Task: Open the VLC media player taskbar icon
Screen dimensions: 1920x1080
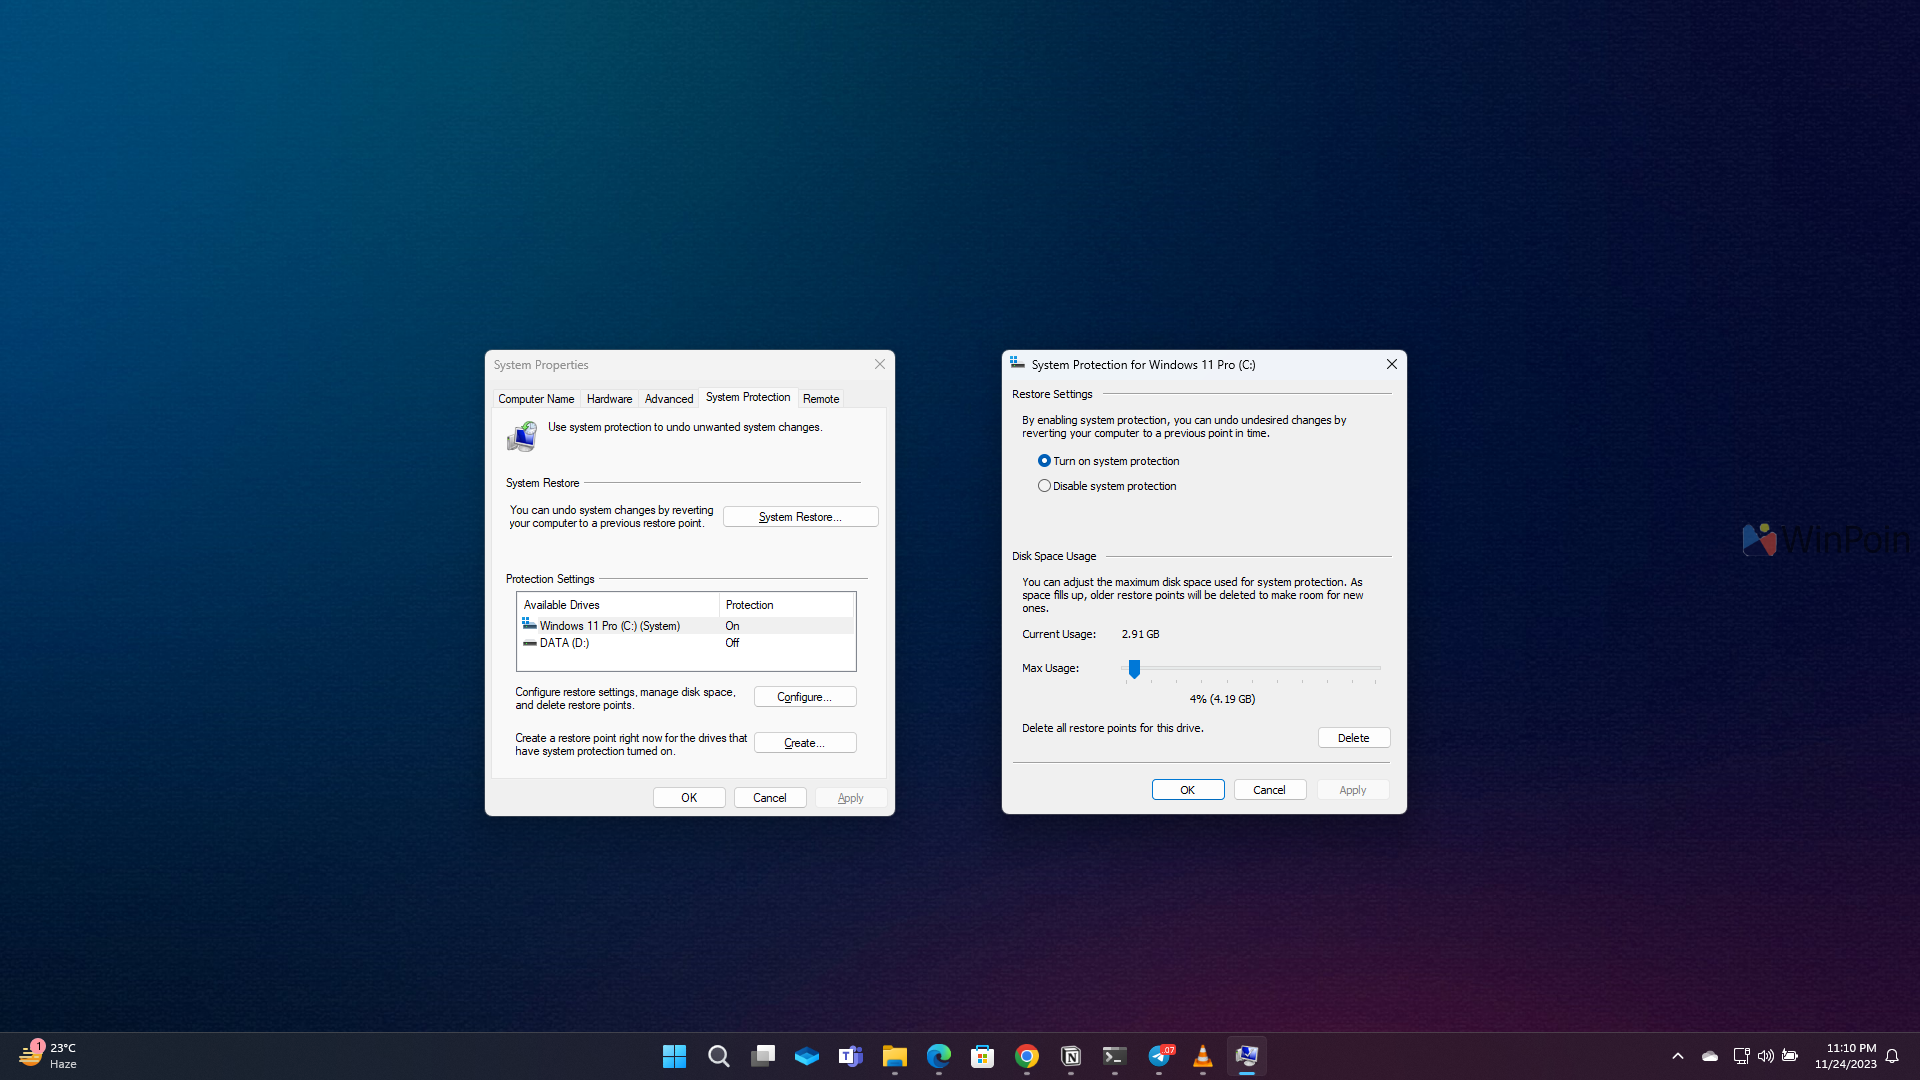Action: [1203, 1056]
